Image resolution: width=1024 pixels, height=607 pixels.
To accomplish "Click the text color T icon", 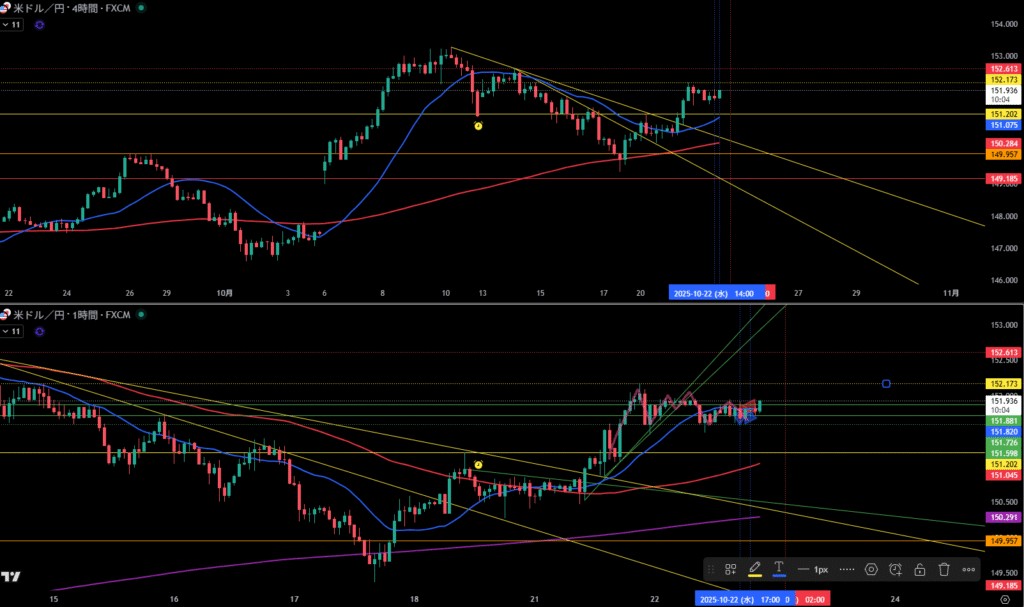I will (779, 569).
